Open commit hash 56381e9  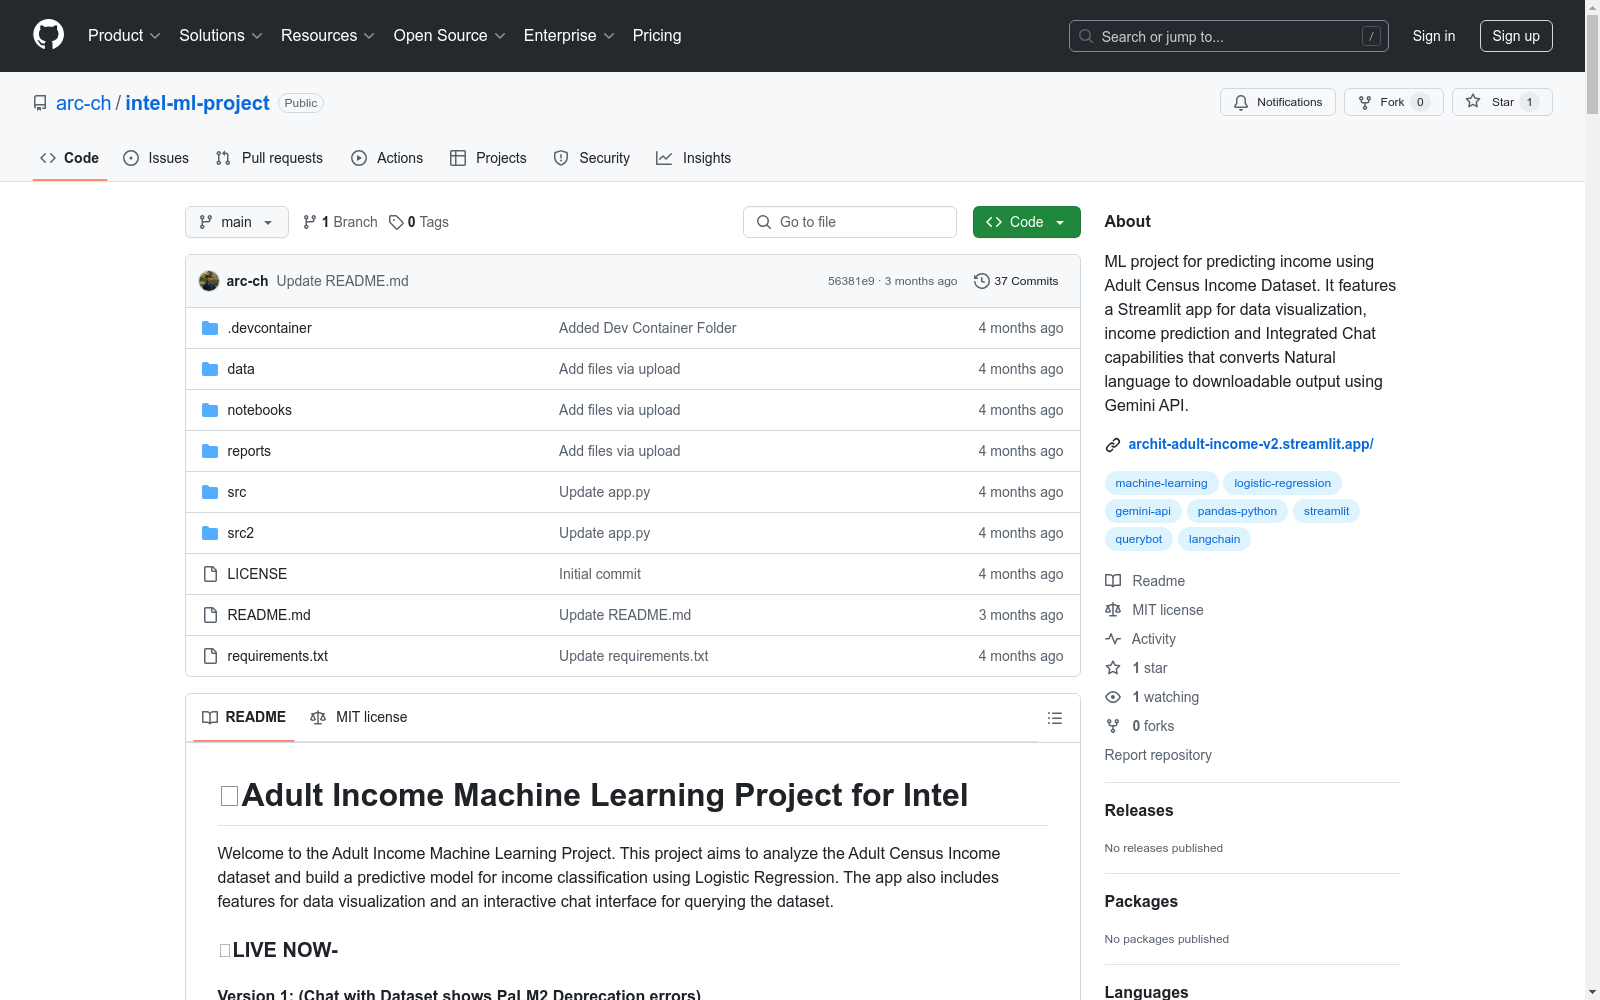(851, 281)
